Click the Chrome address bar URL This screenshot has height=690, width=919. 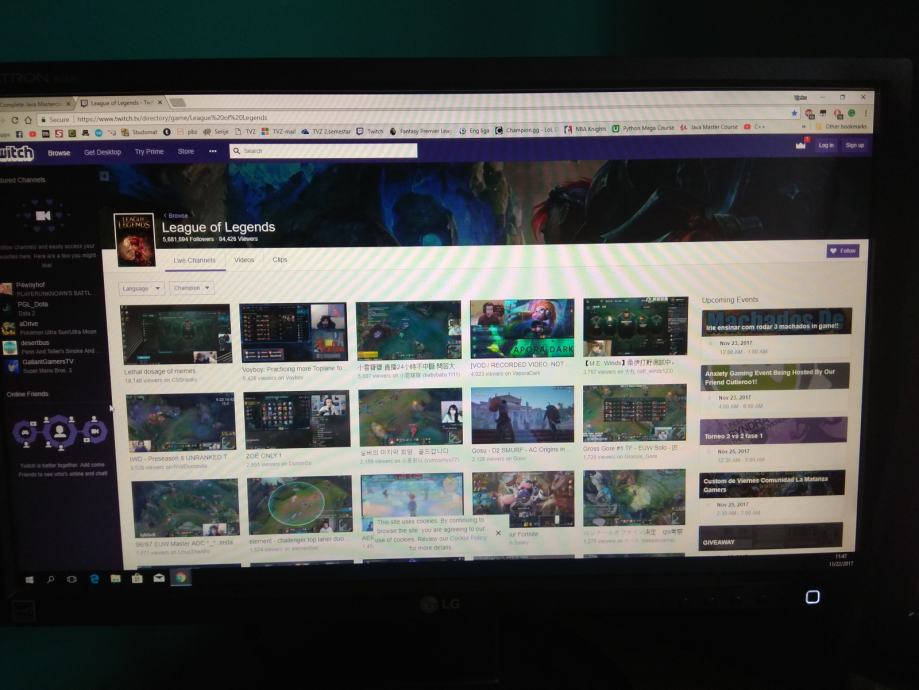[172, 118]
